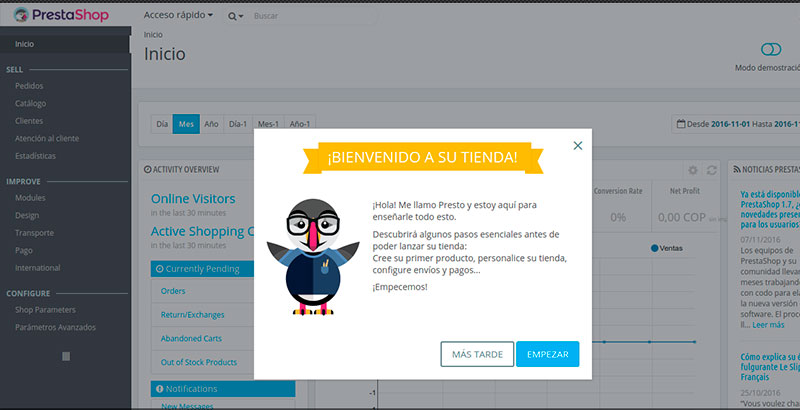Select the Mes date range button
The height and width of the screenshot is (410, 800).
[186, 124]
